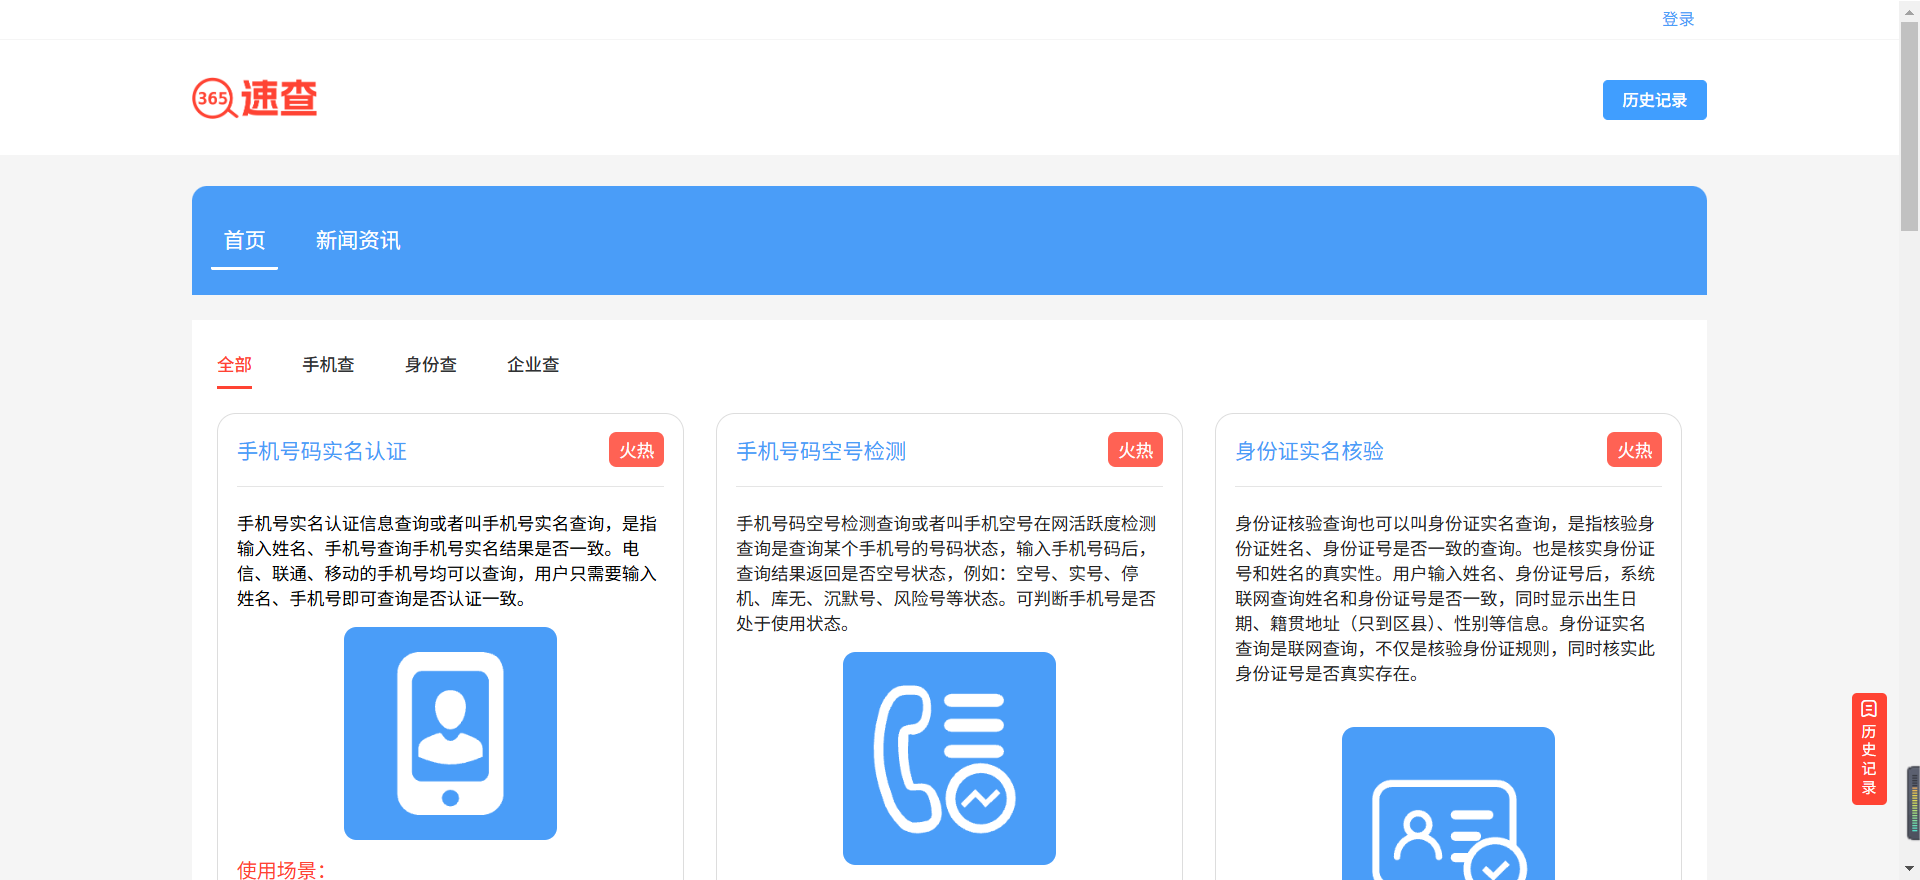Open the 手机号码空号检测 title link

tap(821, 451)
